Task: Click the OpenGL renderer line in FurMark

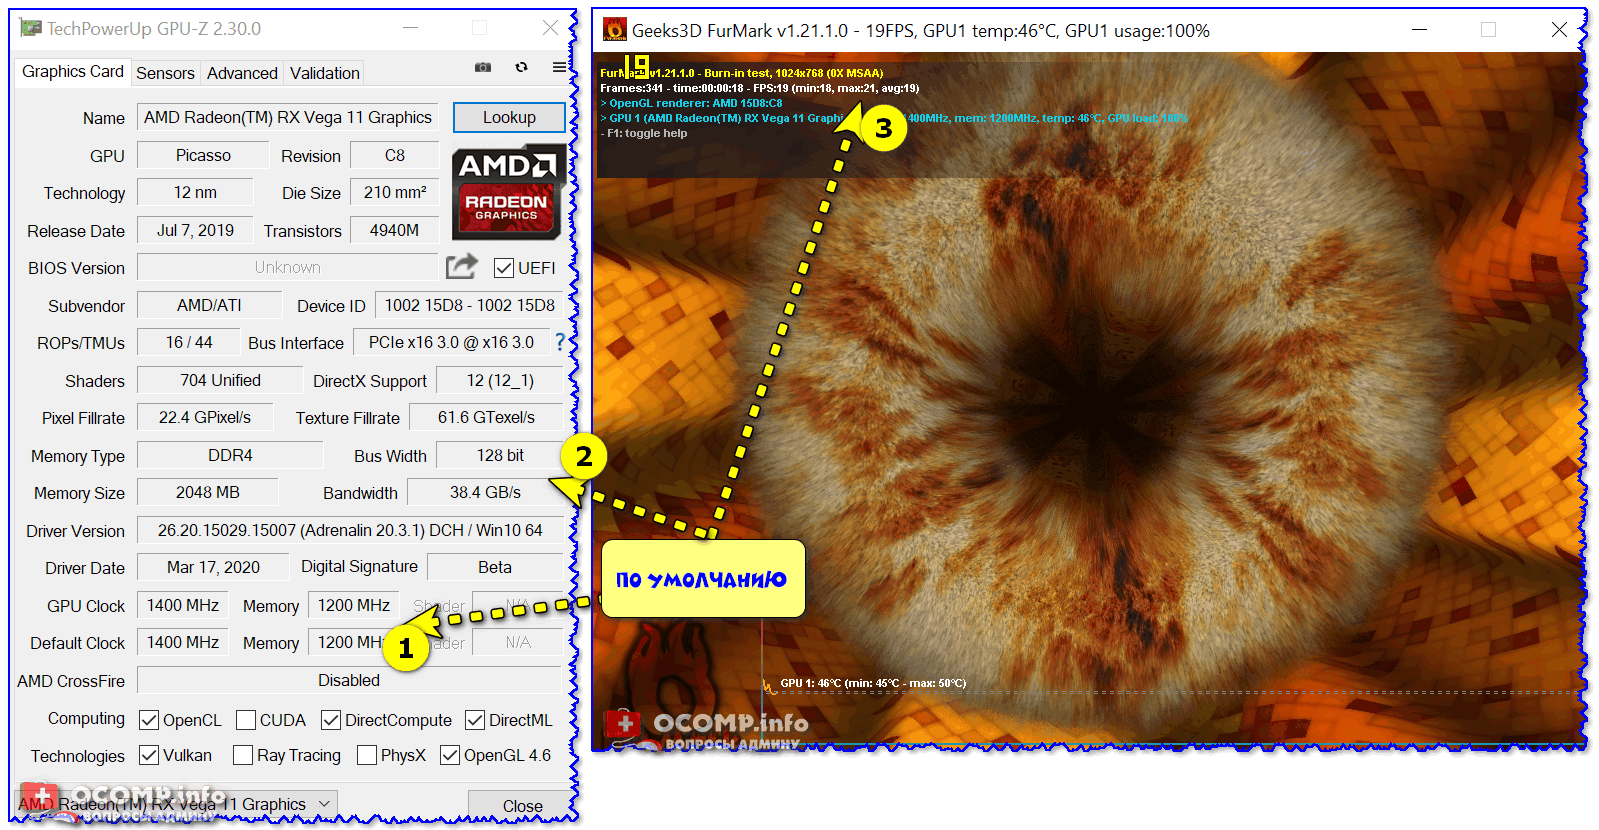Action: click(x=691, y=103)
